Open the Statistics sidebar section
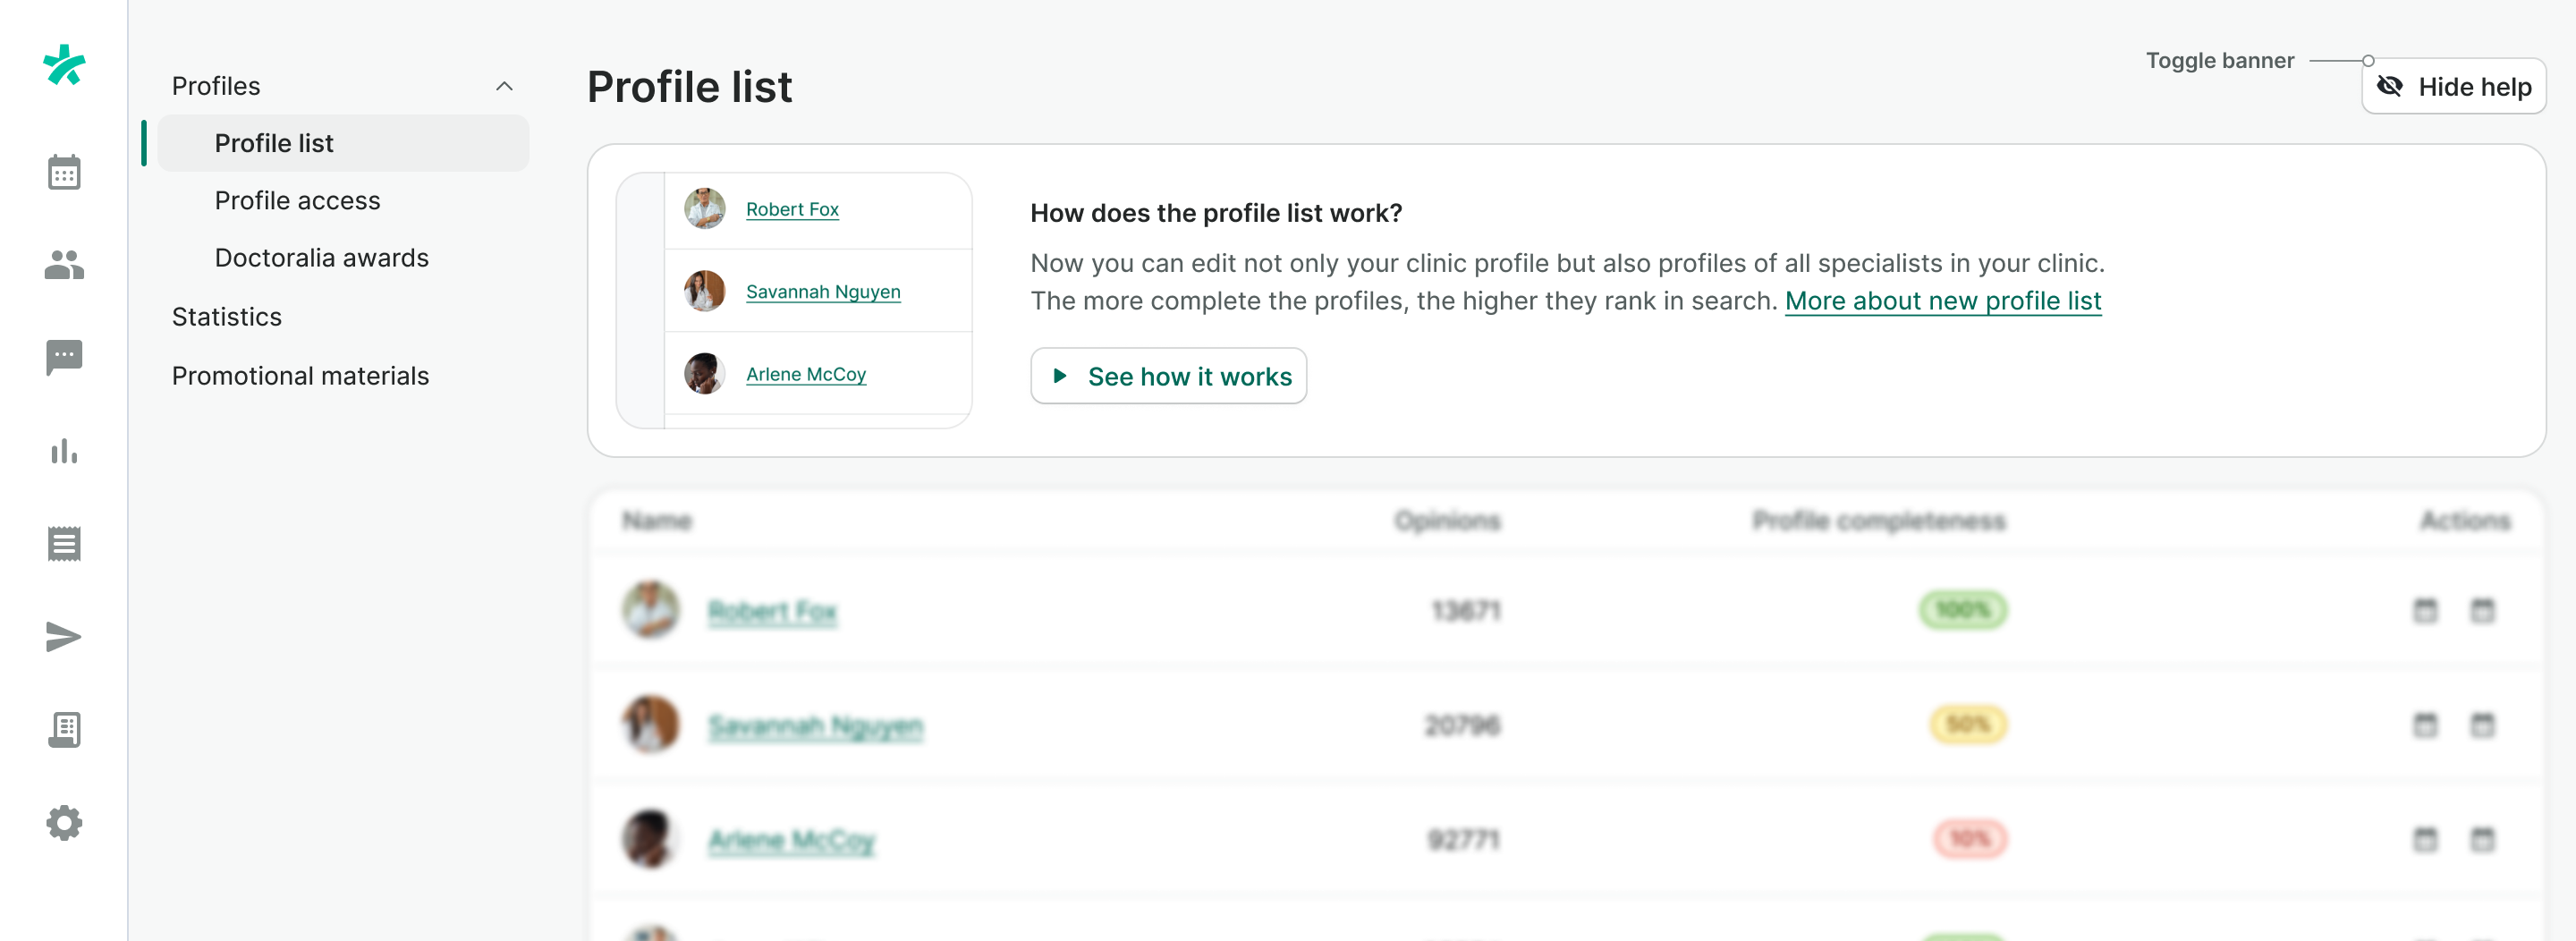The height and width of the screenshot is (941, 2576). 226,317
